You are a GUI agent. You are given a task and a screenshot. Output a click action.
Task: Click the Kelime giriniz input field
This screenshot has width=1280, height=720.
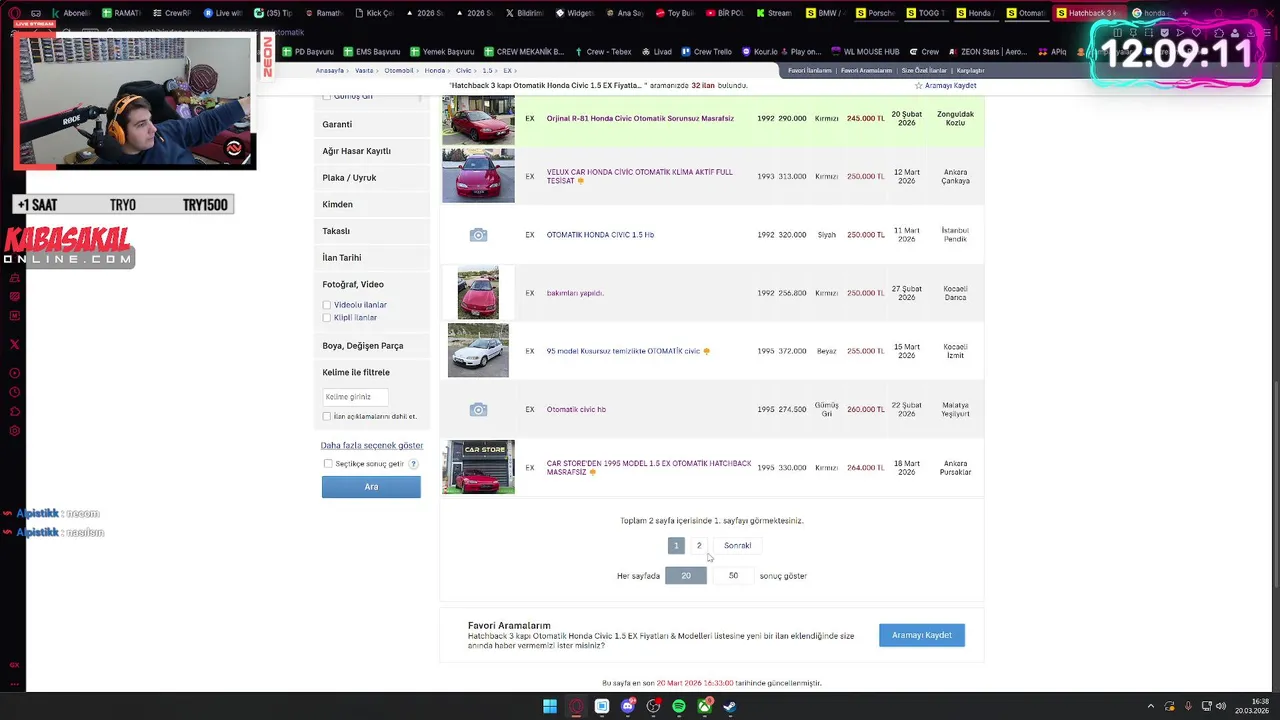355,397
